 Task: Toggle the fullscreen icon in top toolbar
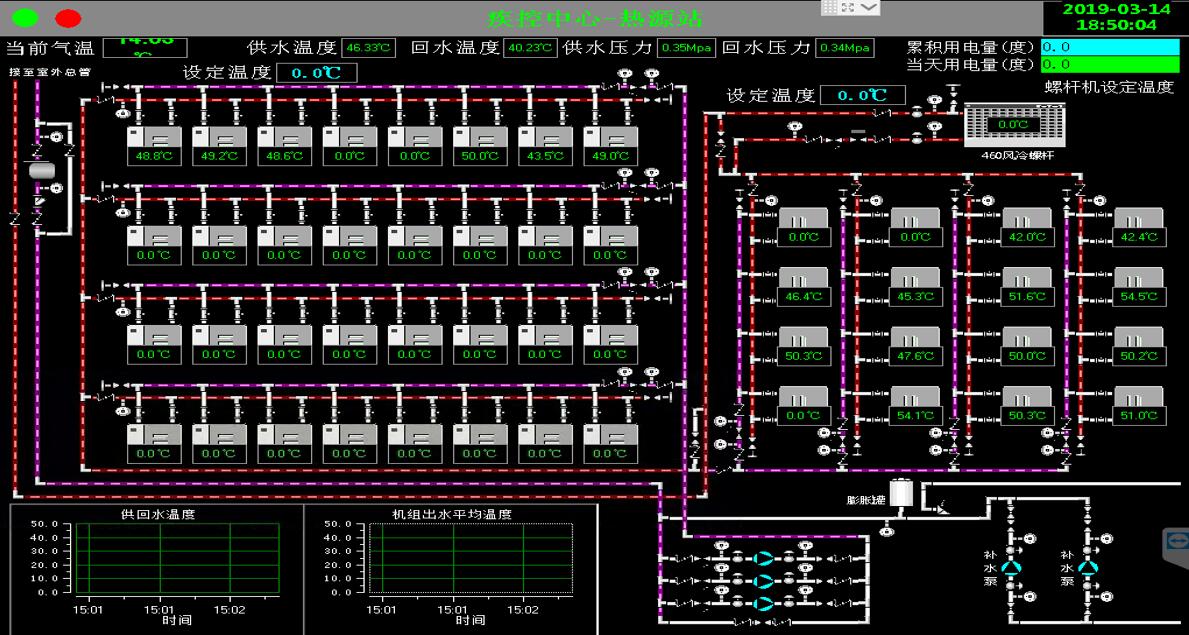[x=848, y=7]
